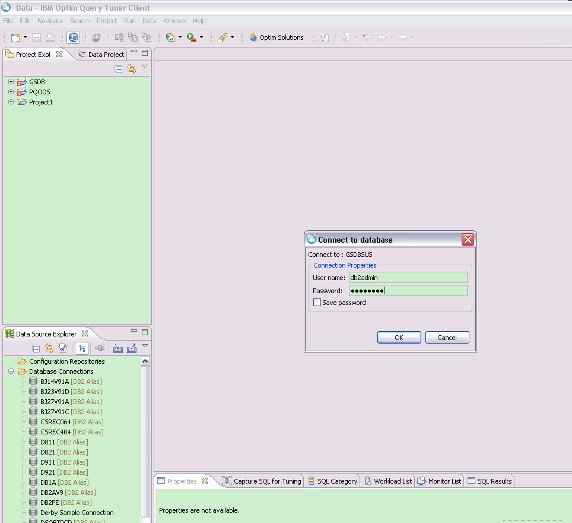Viewport: 572px width, 523px height.
Task: Minimize the Data Source Explorer panel
Action: click(134, 331)
